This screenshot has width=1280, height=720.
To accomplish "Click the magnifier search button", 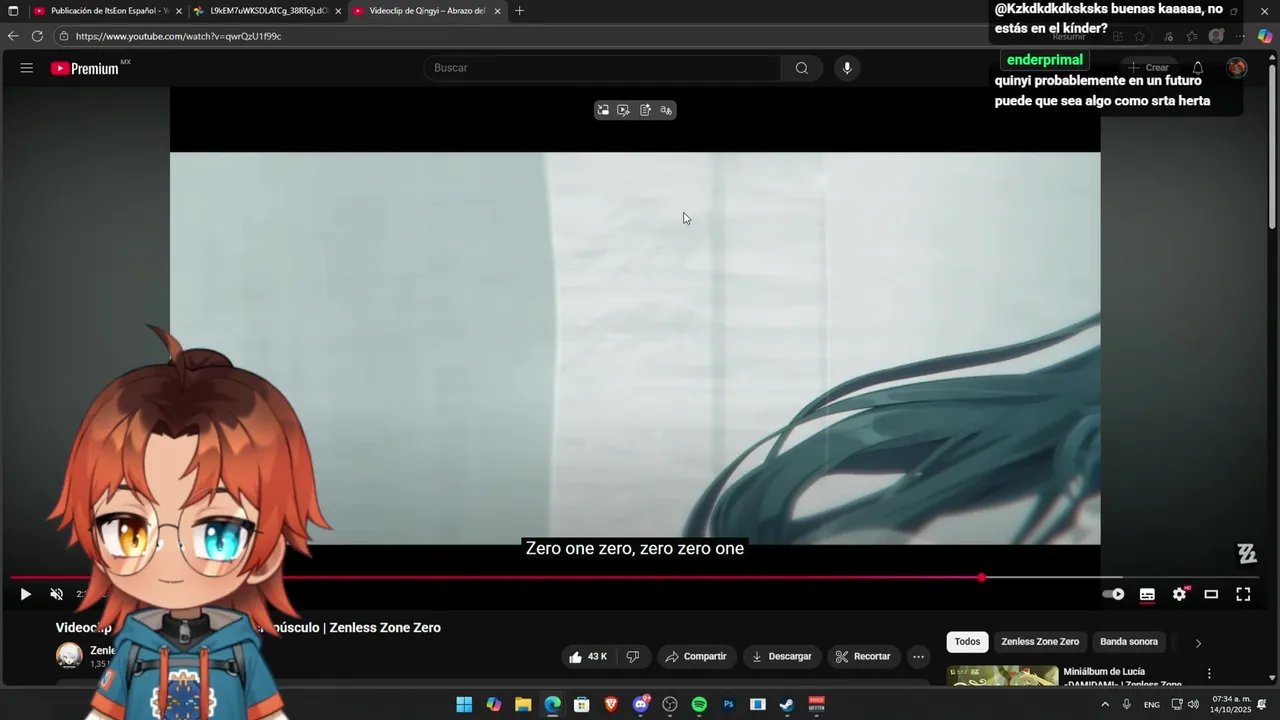I will point(802,68).
